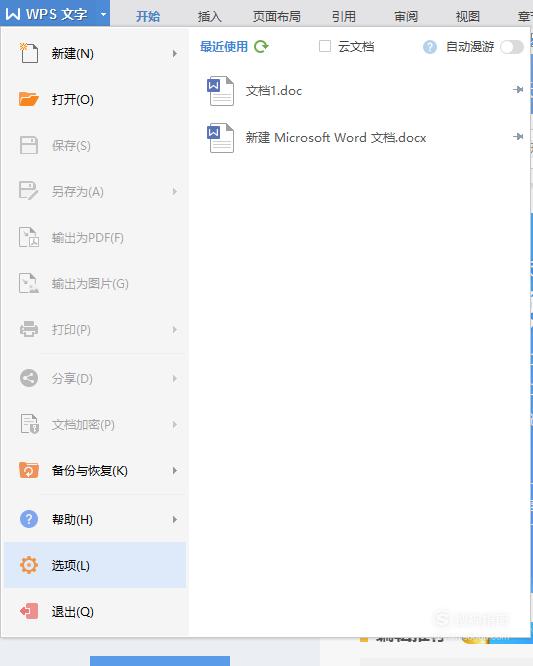This screenshot has height=666, width=533.
Task: Expand the 新建(N) submenu arrow
Action: tap(175, 54)
